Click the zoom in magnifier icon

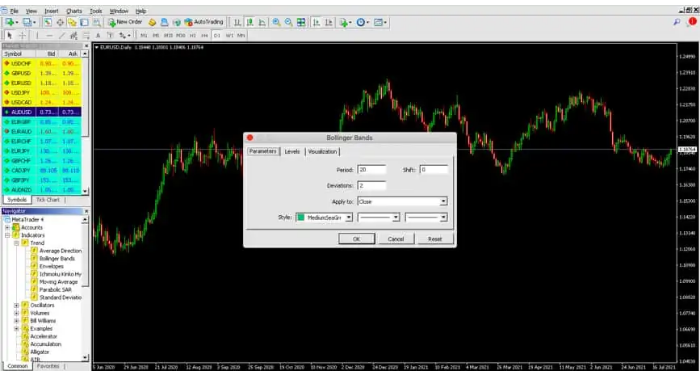tap(276, 22)
